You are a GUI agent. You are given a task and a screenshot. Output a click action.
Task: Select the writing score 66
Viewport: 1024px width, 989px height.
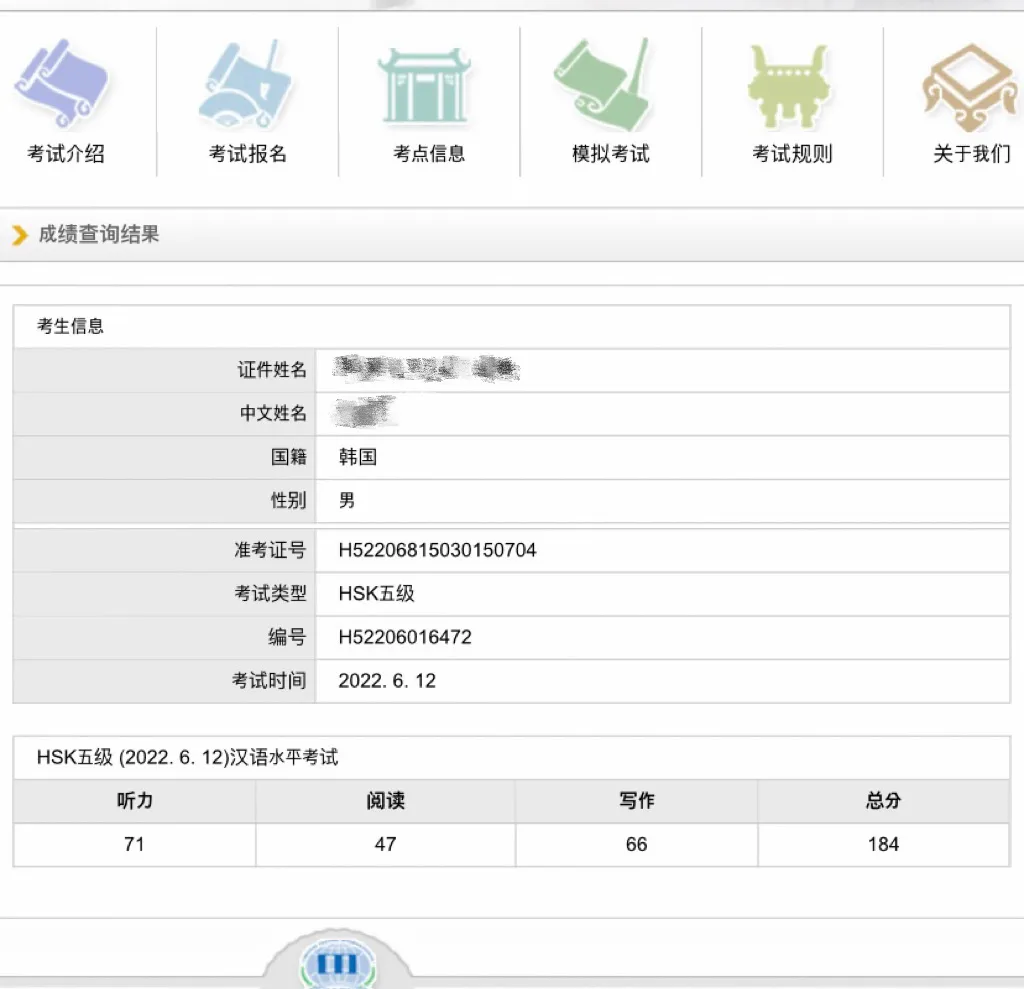pyautogui.click(x=637, y=844)
